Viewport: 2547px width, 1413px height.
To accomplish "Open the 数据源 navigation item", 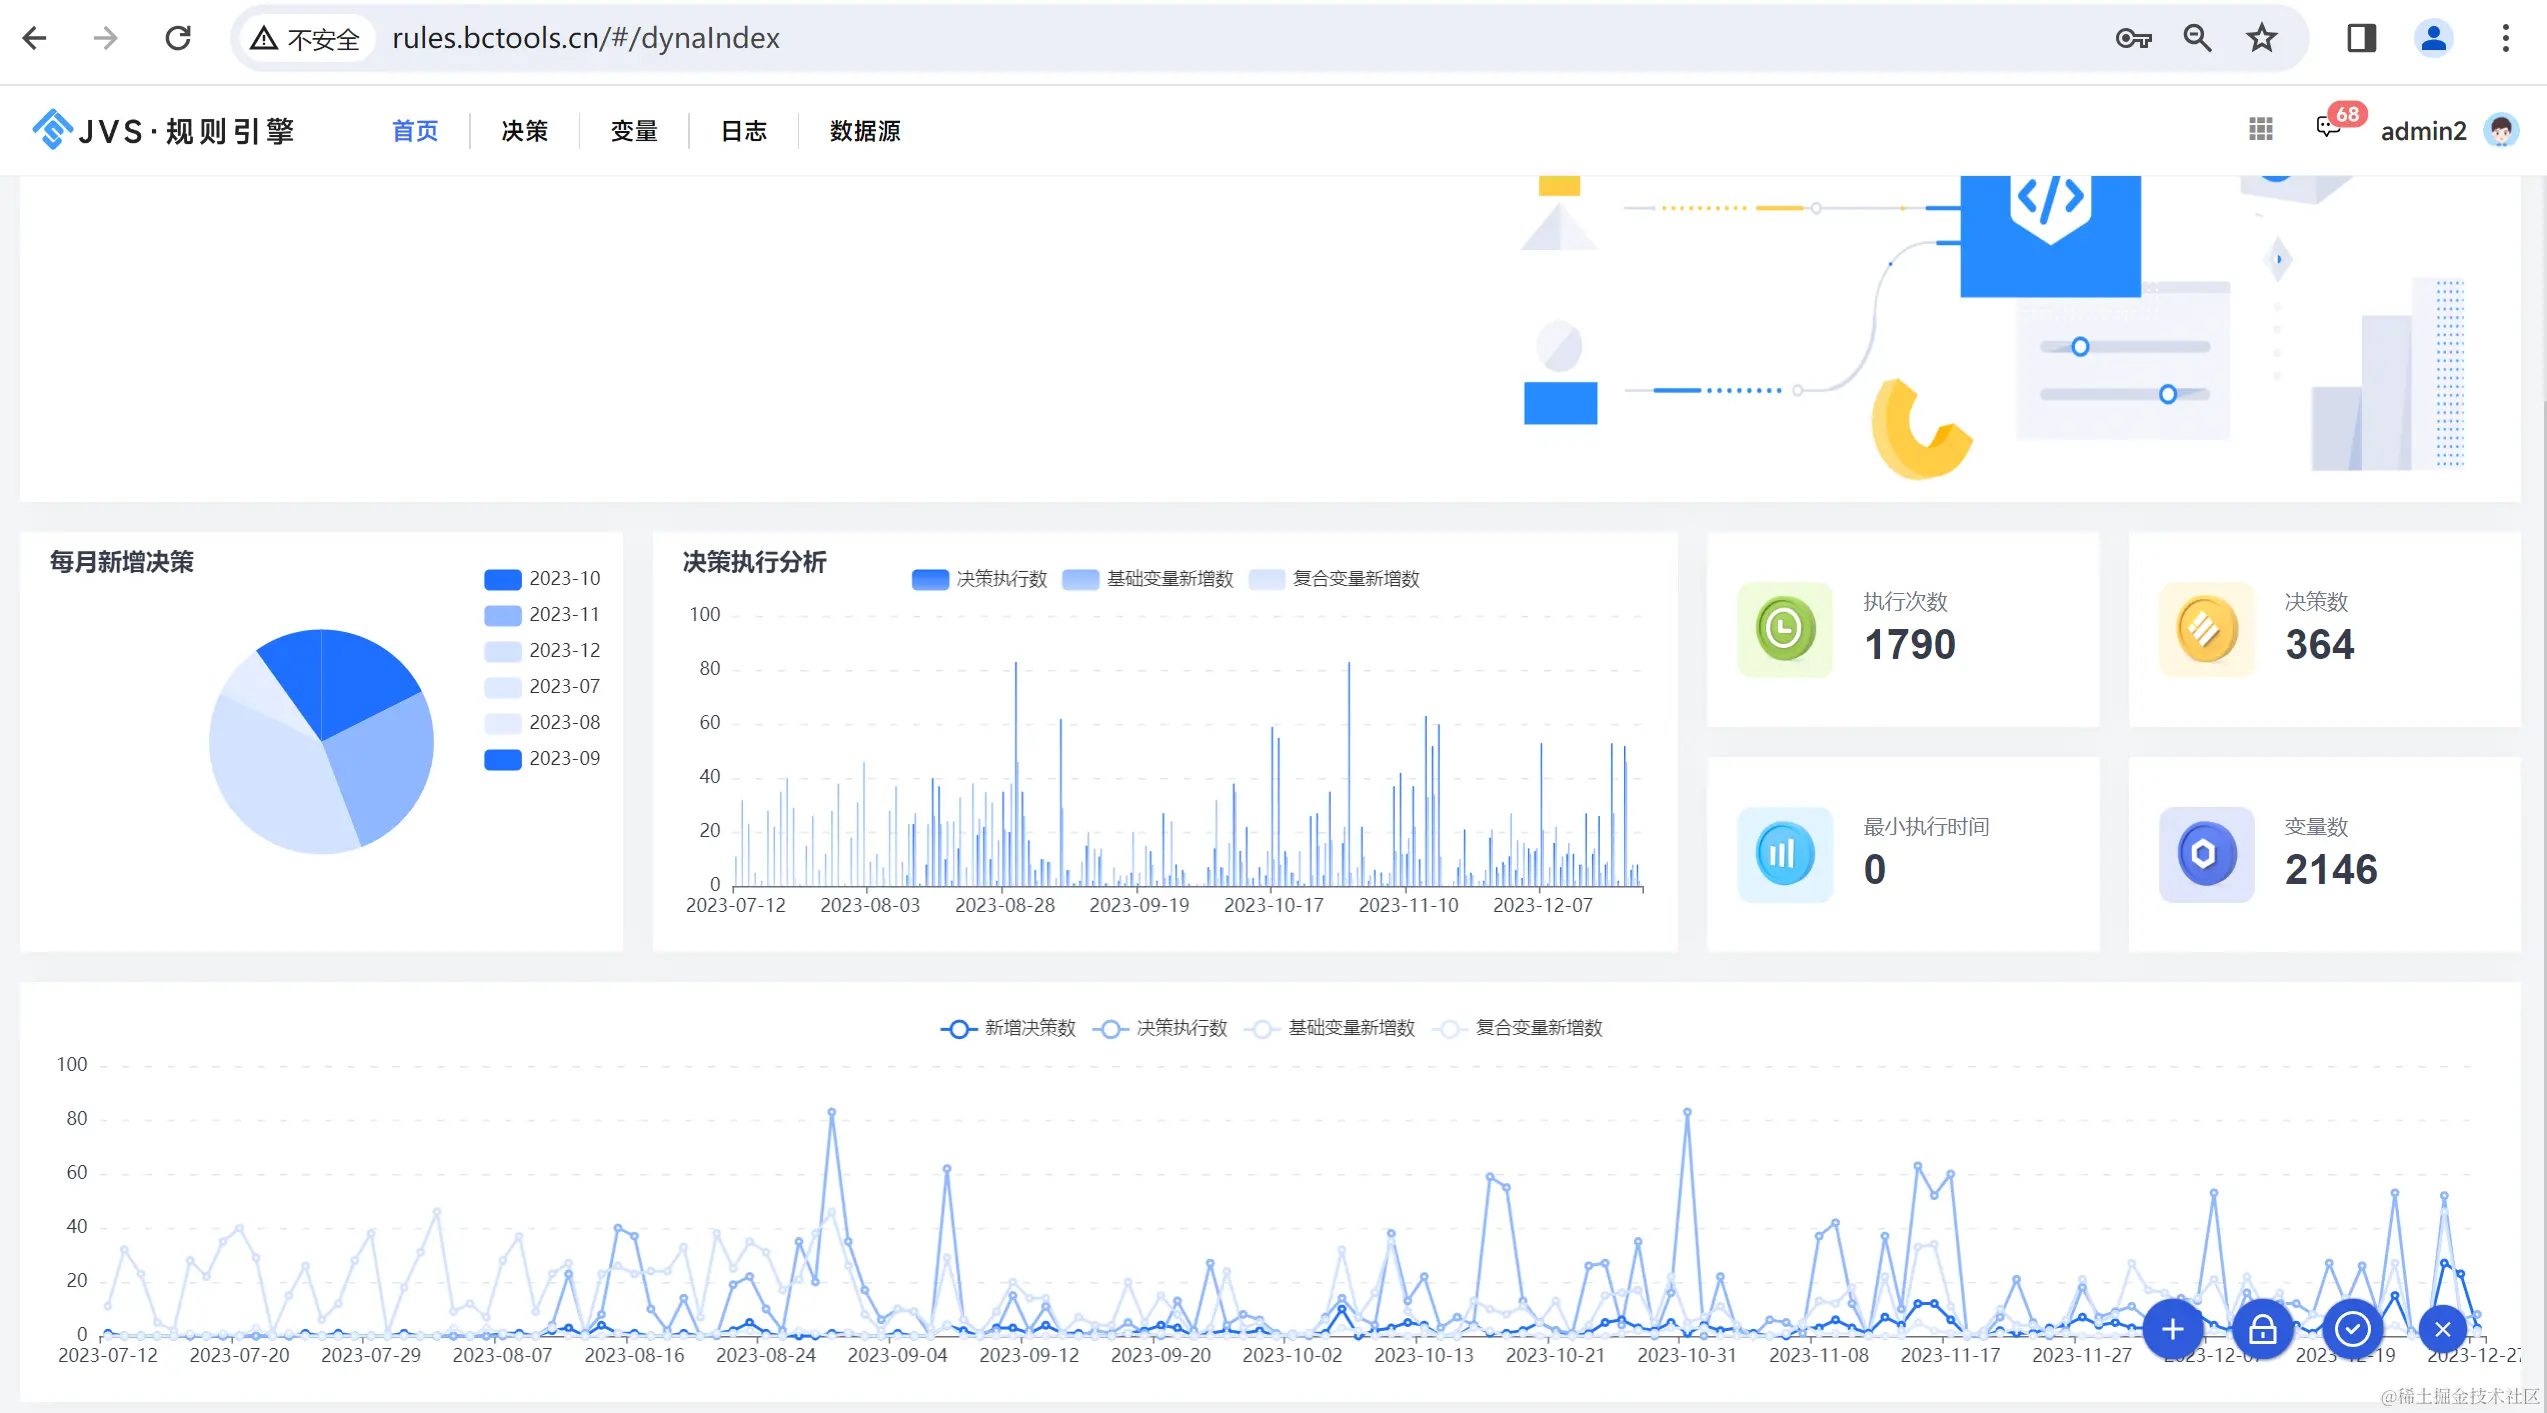I will (865, 131).
